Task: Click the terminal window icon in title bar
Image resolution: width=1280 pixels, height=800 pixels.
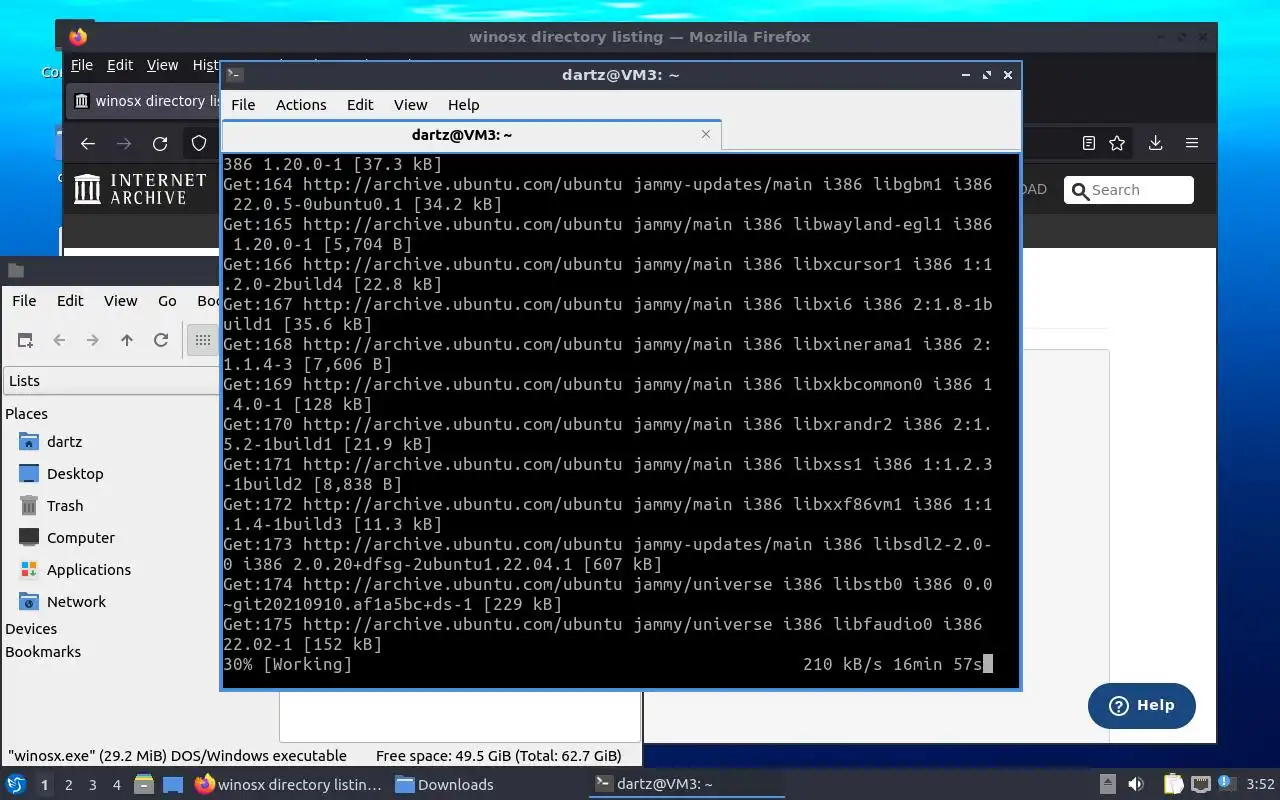Action: pos(234,74)
